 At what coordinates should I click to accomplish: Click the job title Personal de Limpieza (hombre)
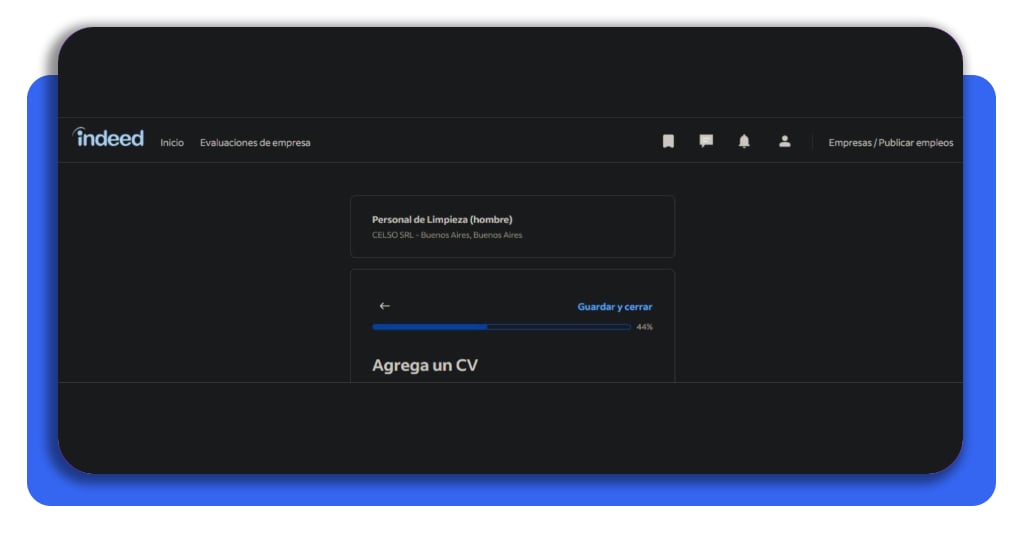tap(442, 219)
